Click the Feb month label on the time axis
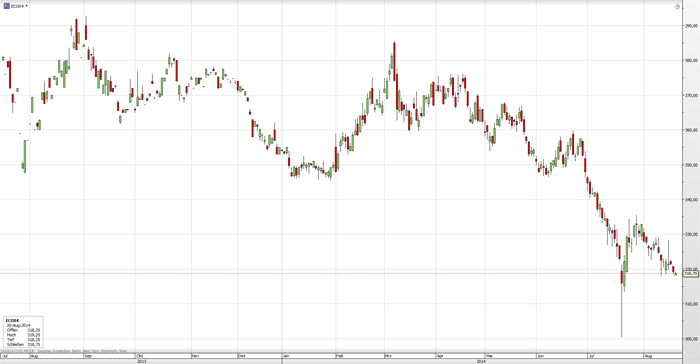Viewport: 700px width, 364px height. click(x=340, y=356)
